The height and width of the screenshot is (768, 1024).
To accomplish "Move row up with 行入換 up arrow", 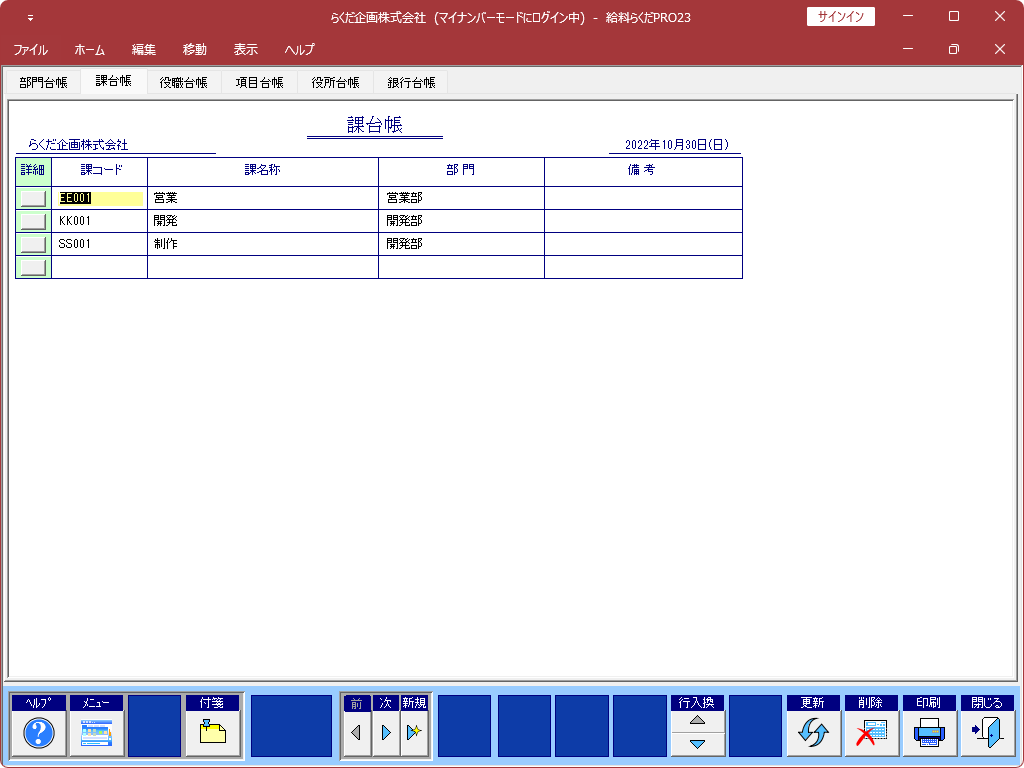I will tap(697, 721).
